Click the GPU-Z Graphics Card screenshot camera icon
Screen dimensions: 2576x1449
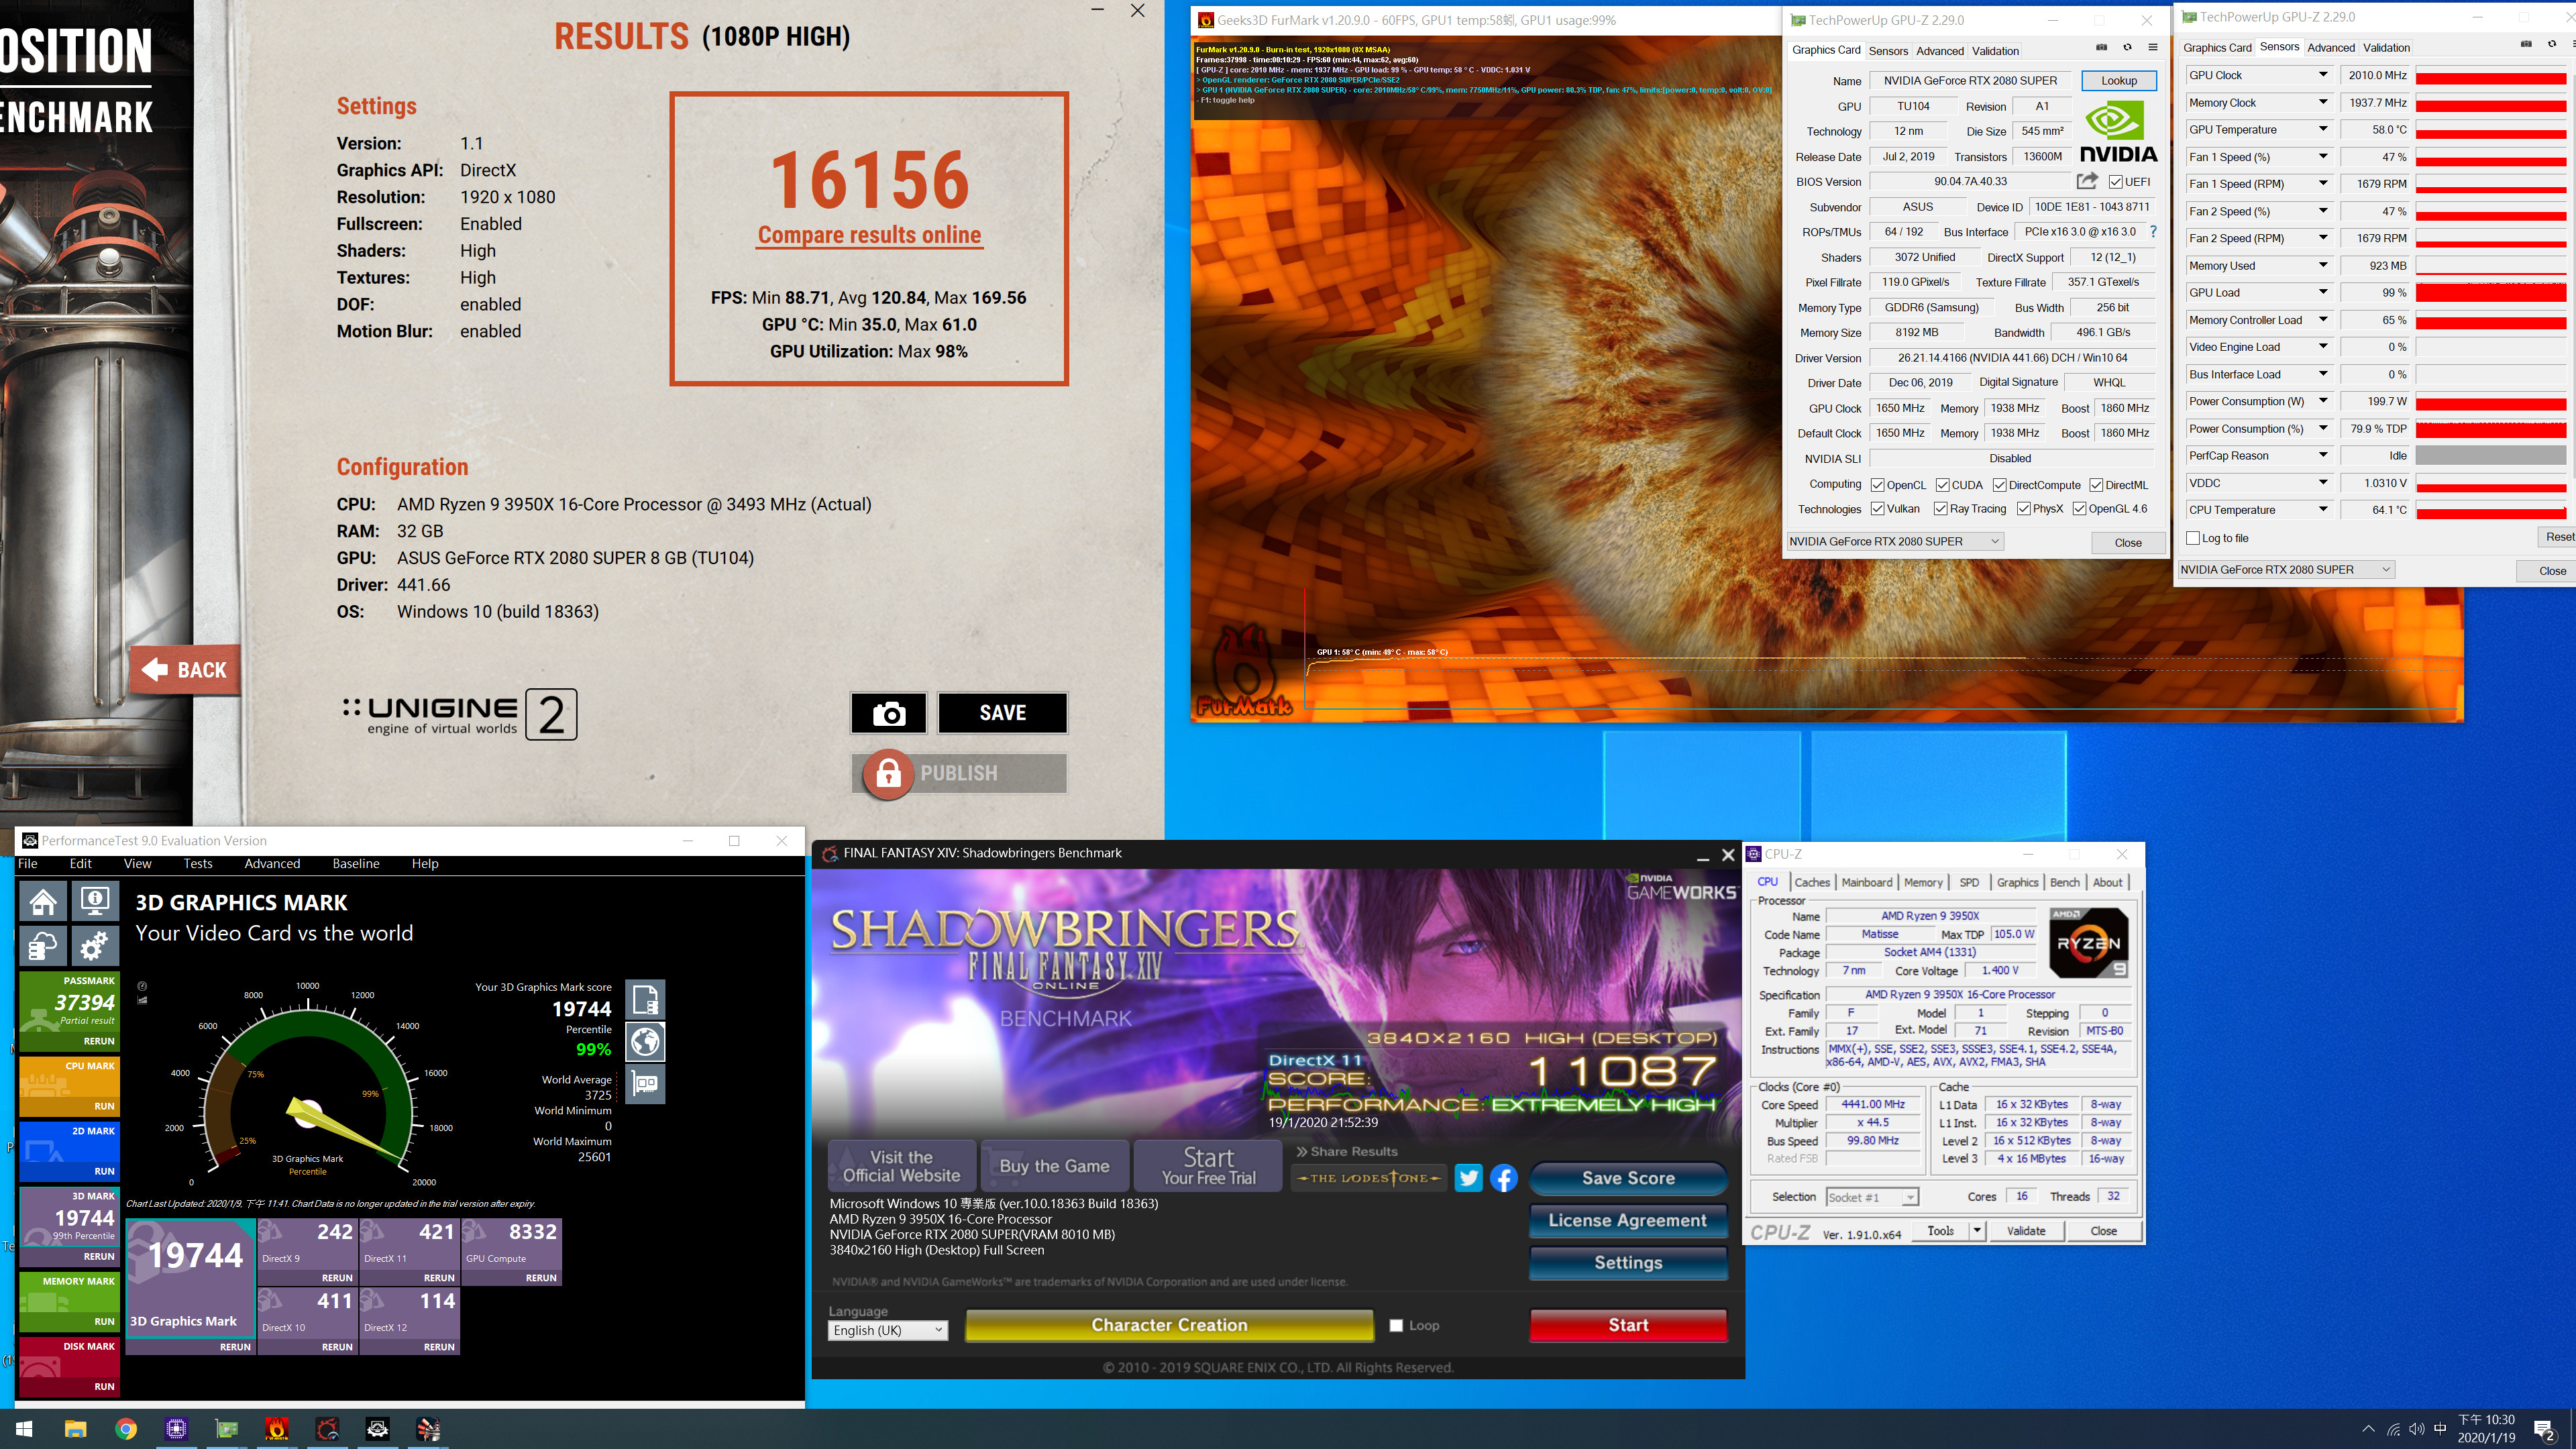pyautogui.click(x=2101, y=47)
